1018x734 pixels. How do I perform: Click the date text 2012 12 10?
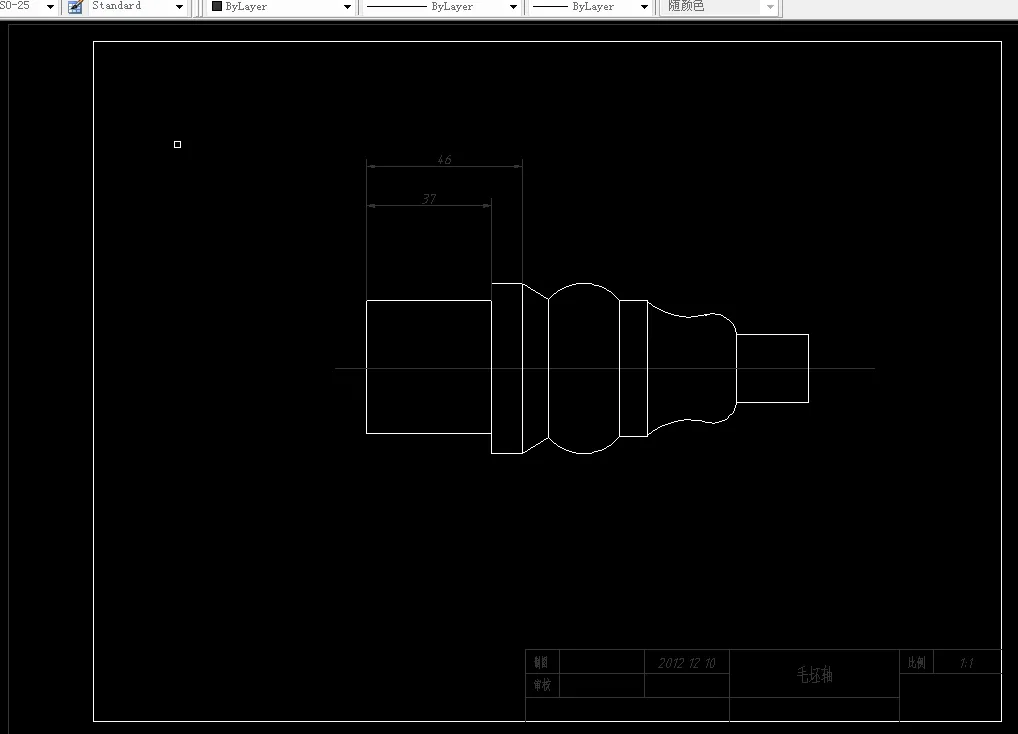[x=686, y=663]
